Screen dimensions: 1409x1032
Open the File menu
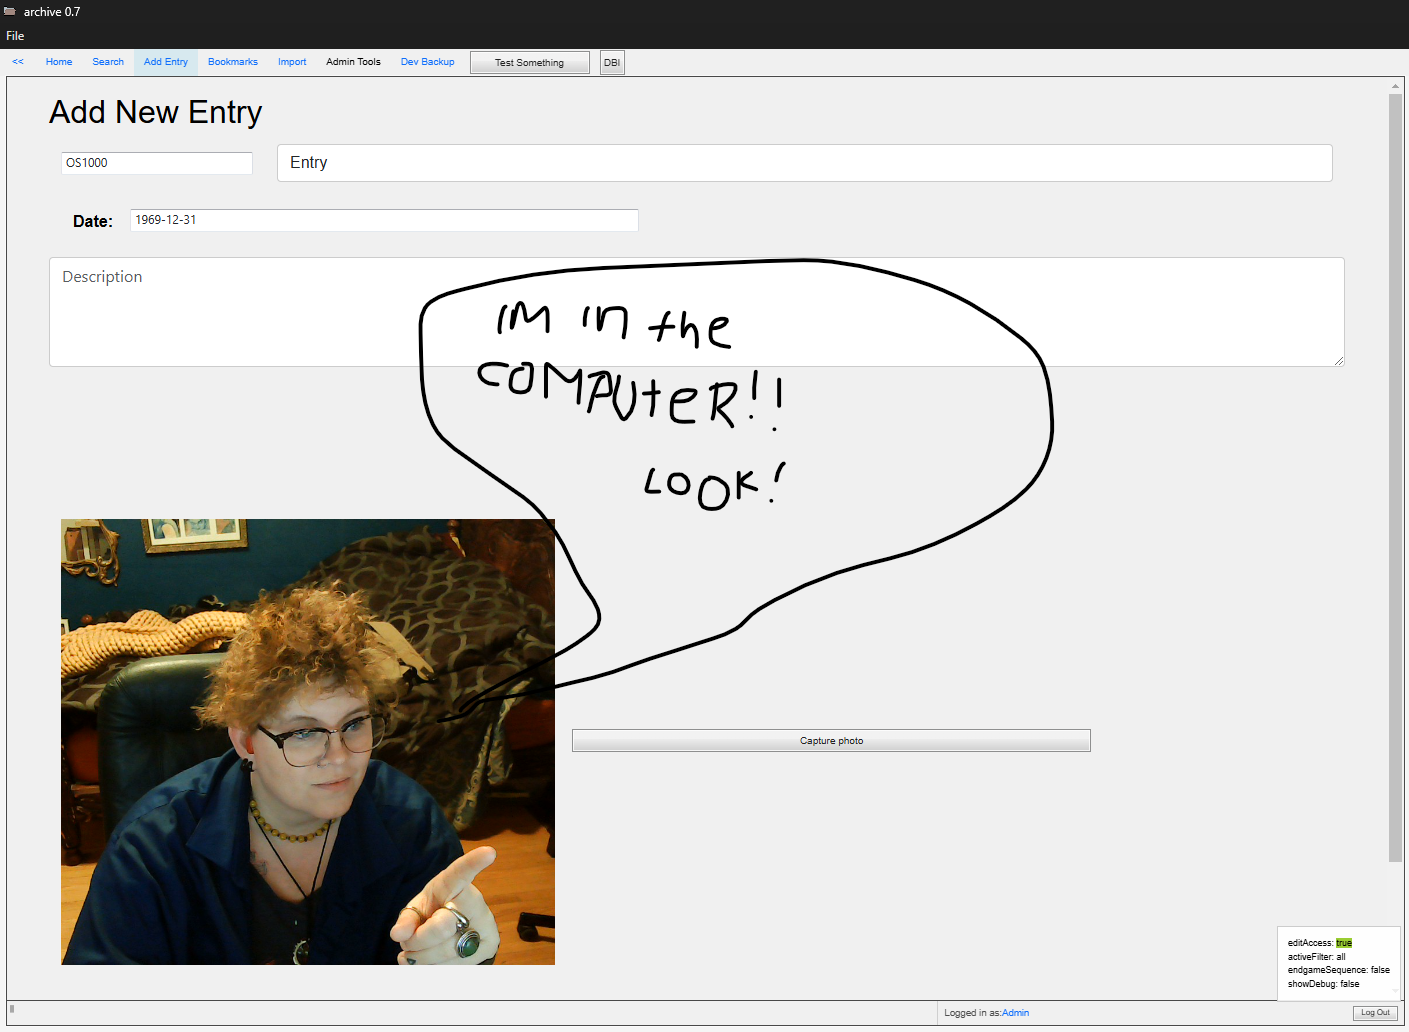tap(15, 36)
